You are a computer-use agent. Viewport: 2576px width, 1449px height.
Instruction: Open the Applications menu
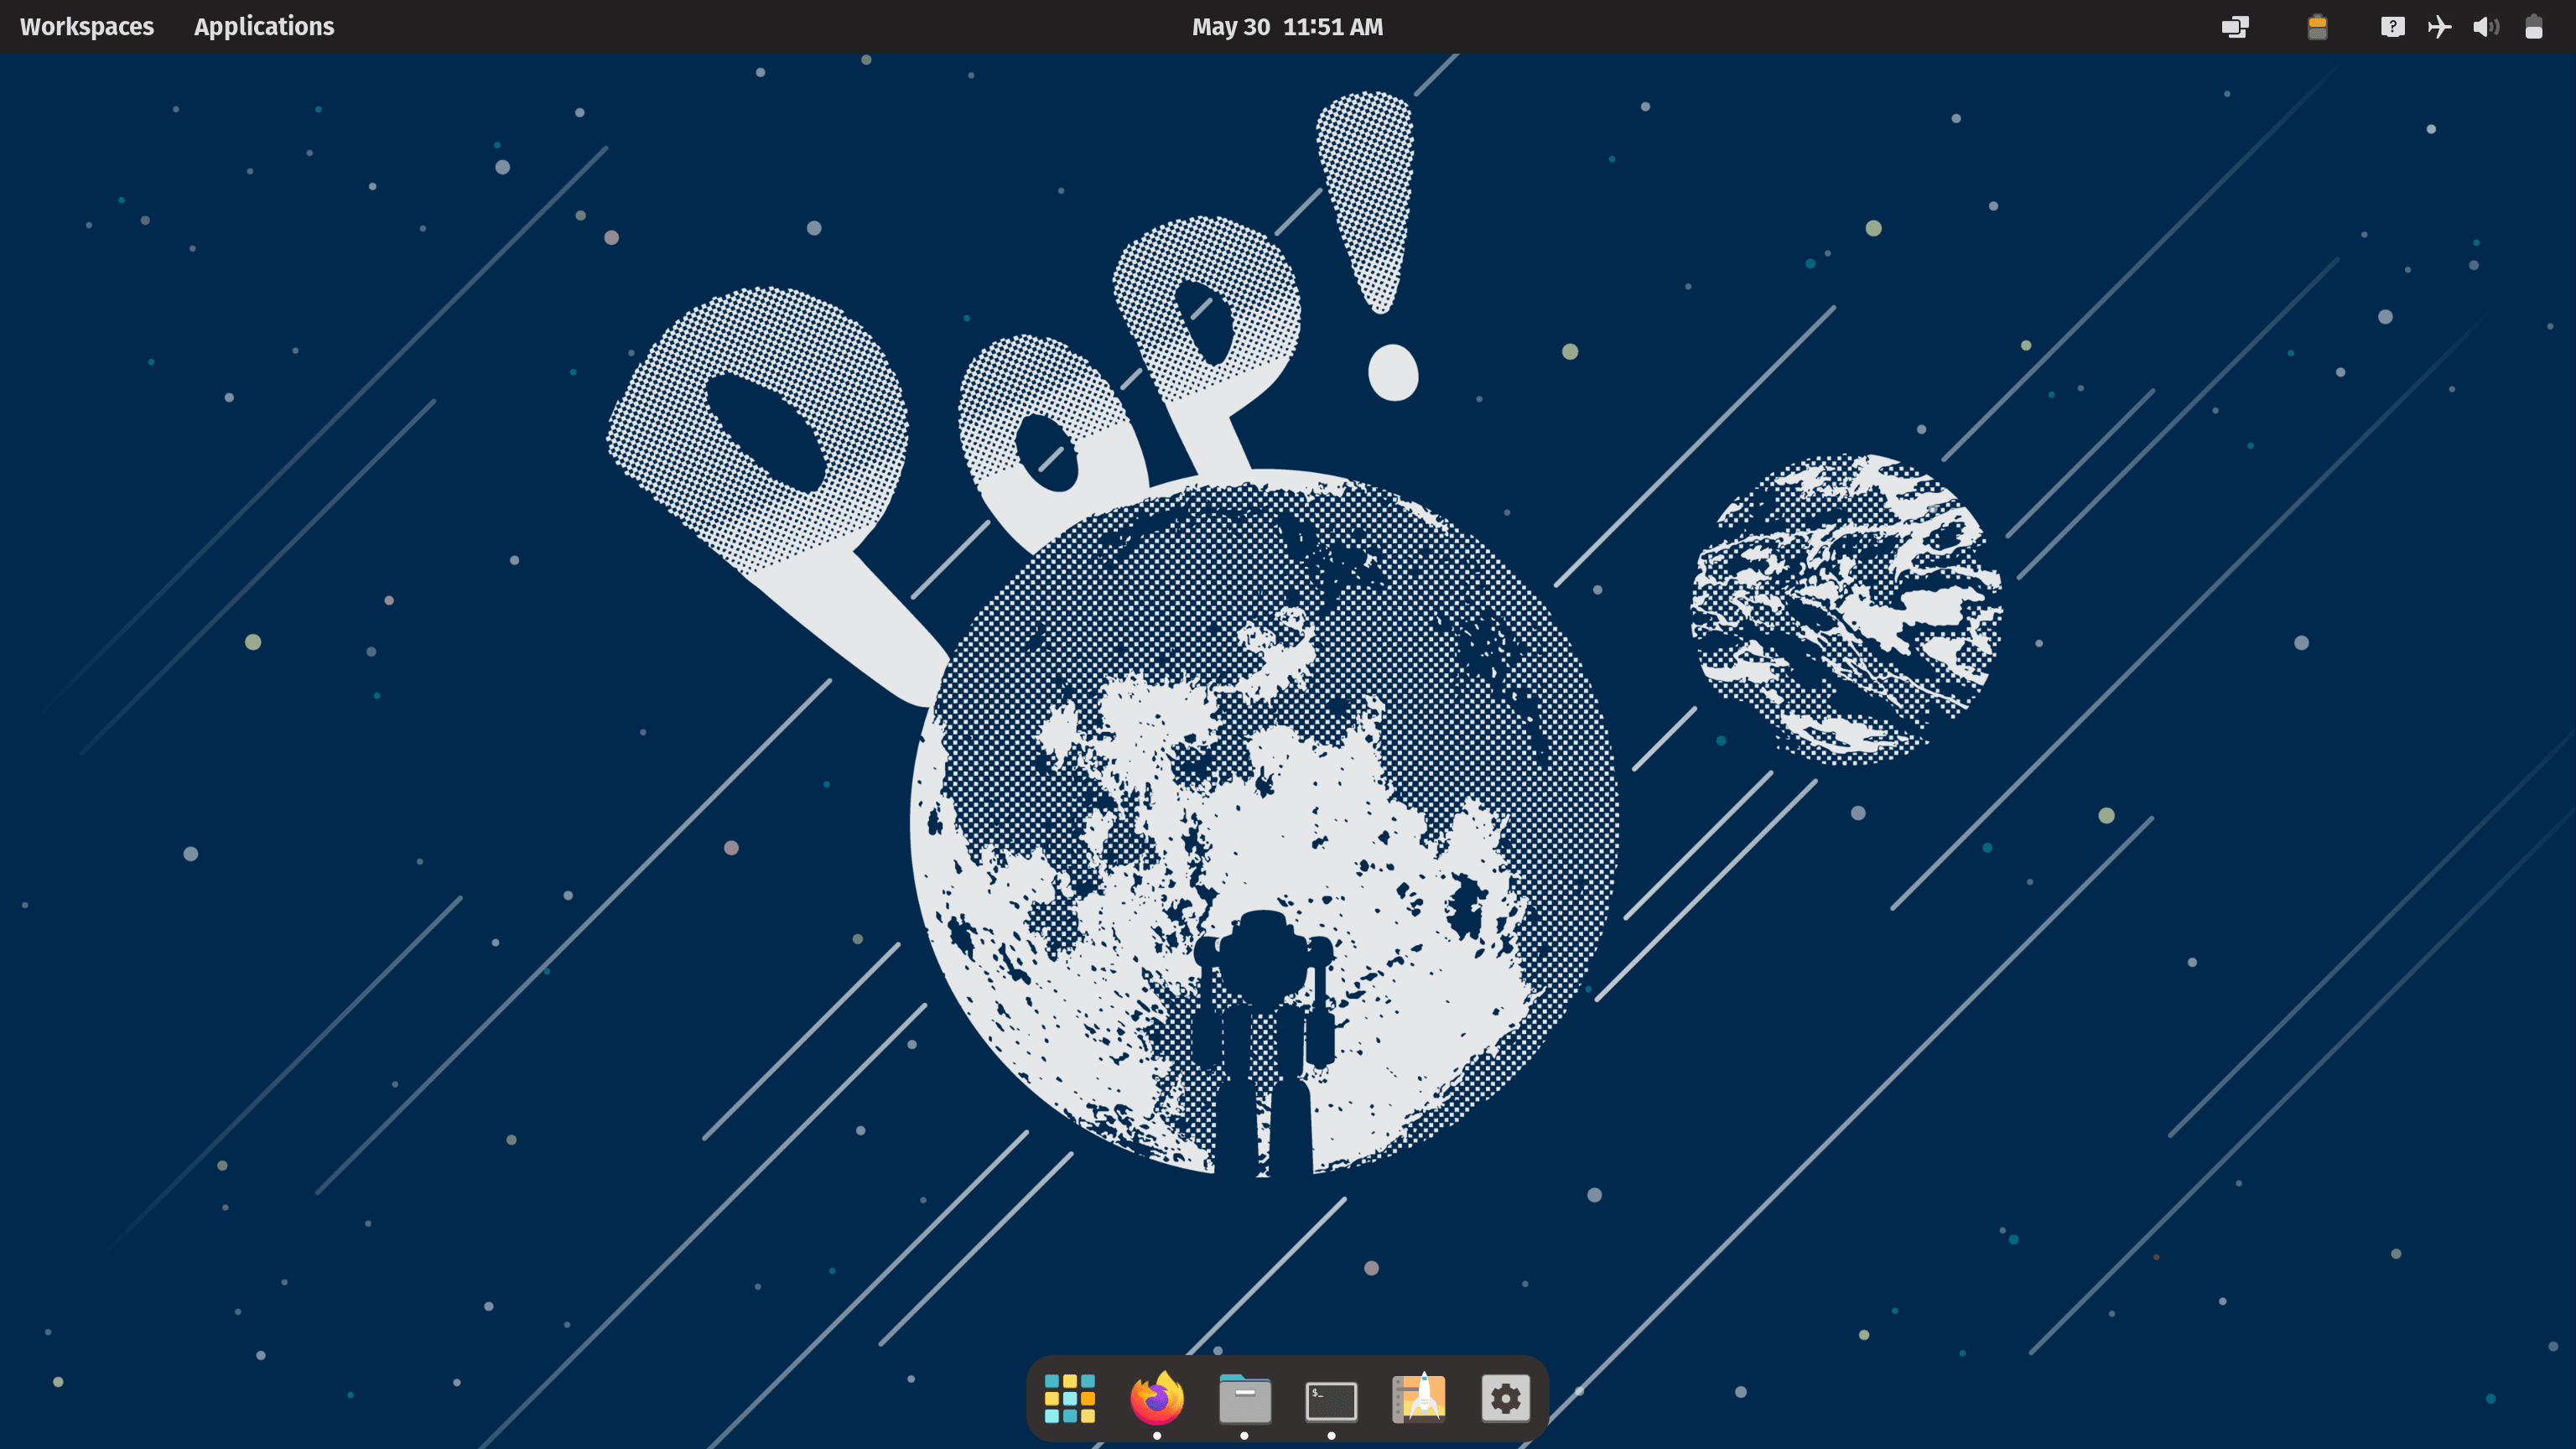tap(264, 27)
